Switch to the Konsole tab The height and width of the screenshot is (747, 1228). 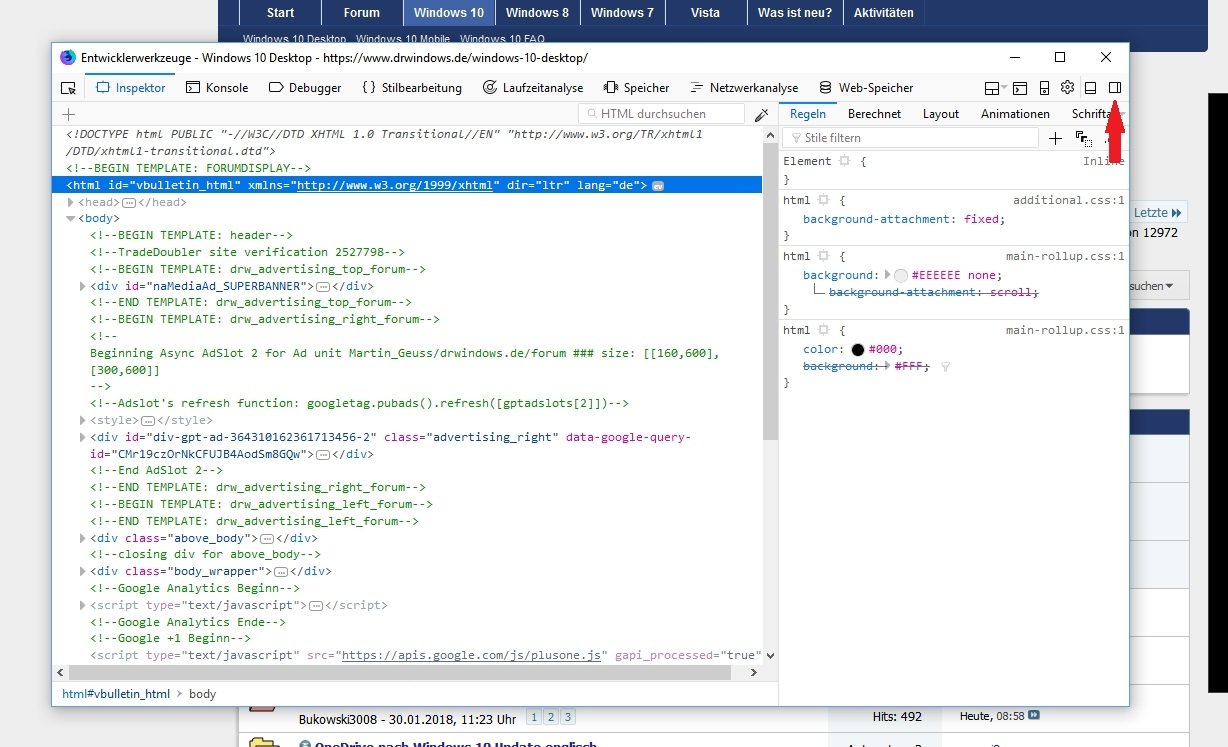[217, 88]
